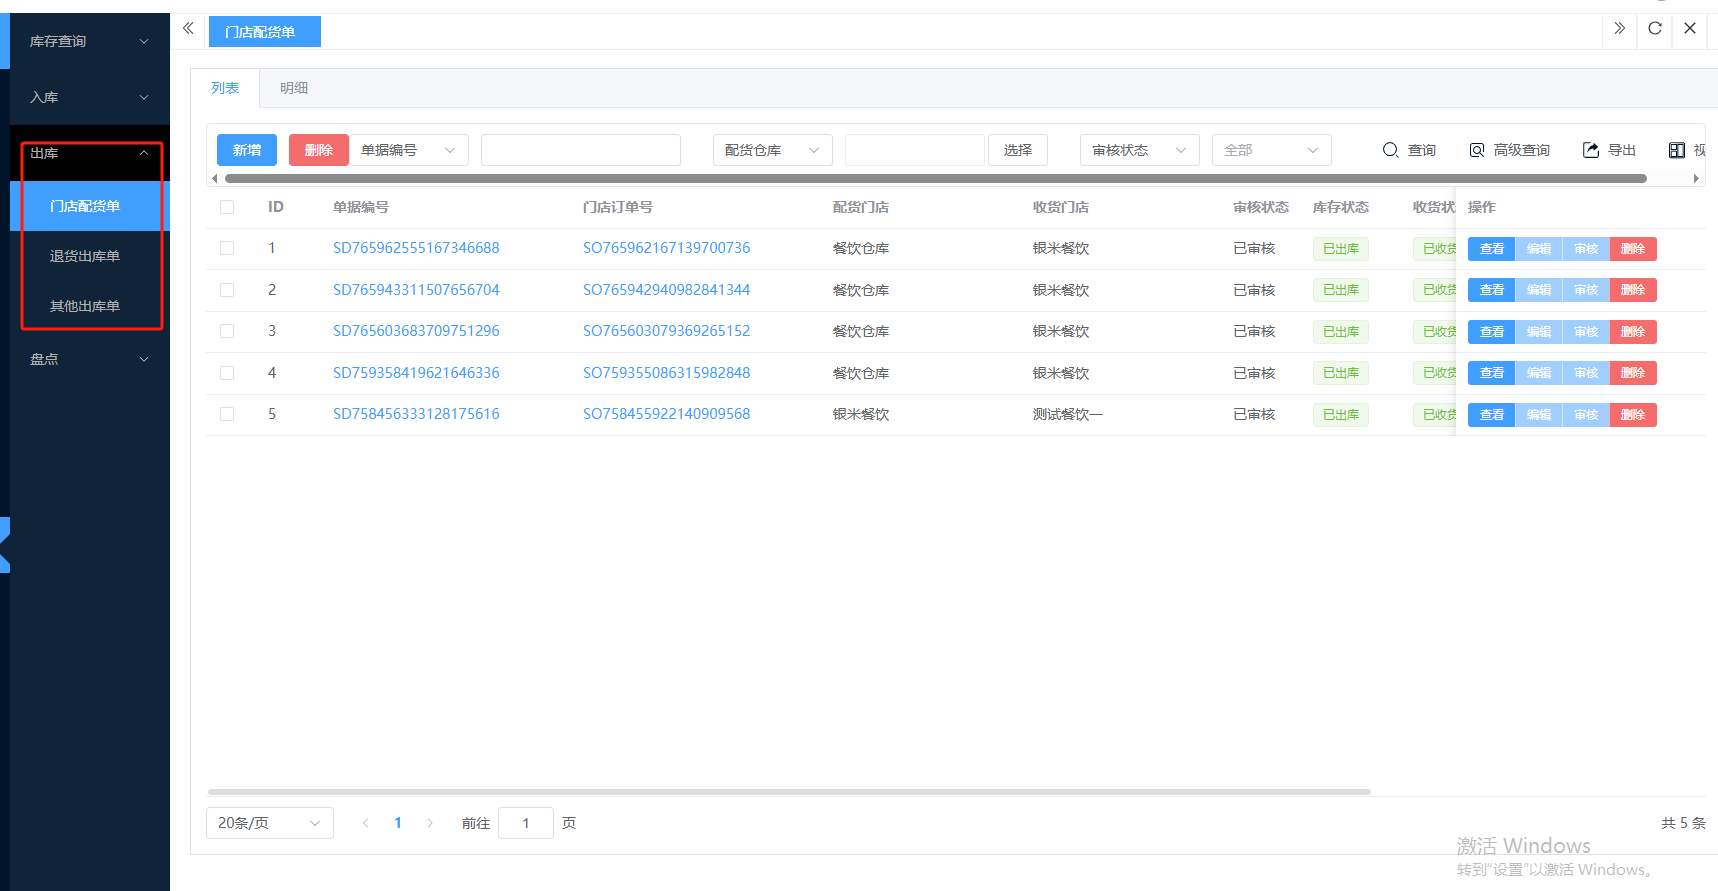Viewport: 1718px width, 891px height.
Task: Select the checkbox for row ID 3
Action: pos(227,331)
